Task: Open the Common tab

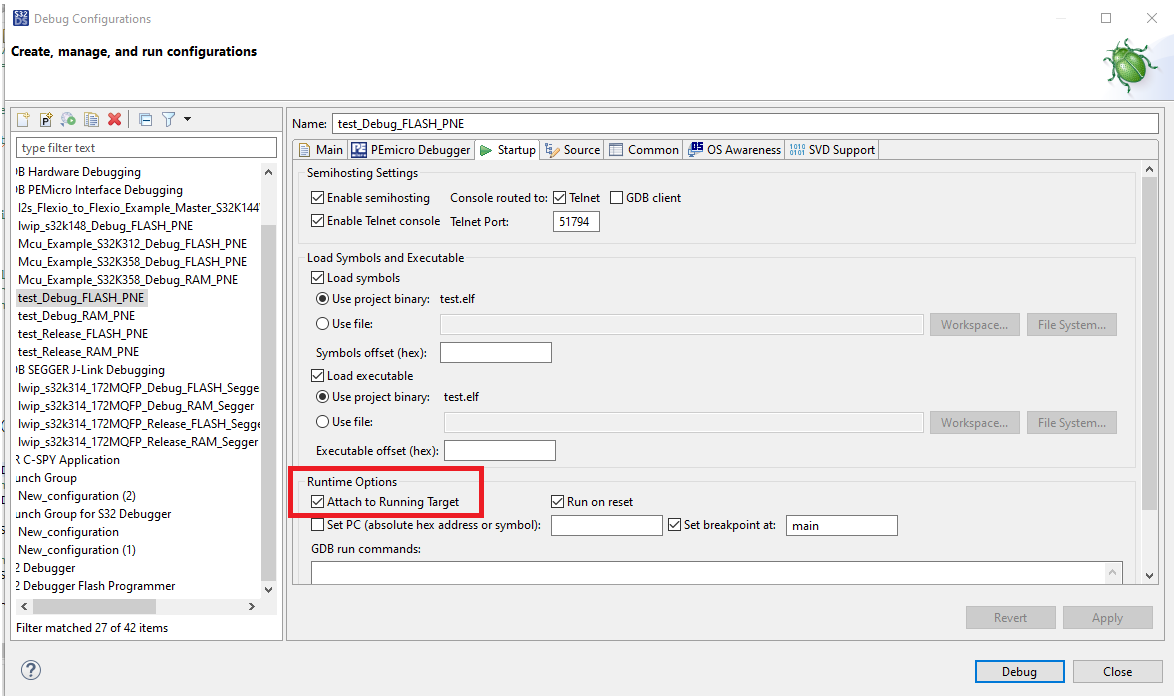Action: click(x=644, y=150)
